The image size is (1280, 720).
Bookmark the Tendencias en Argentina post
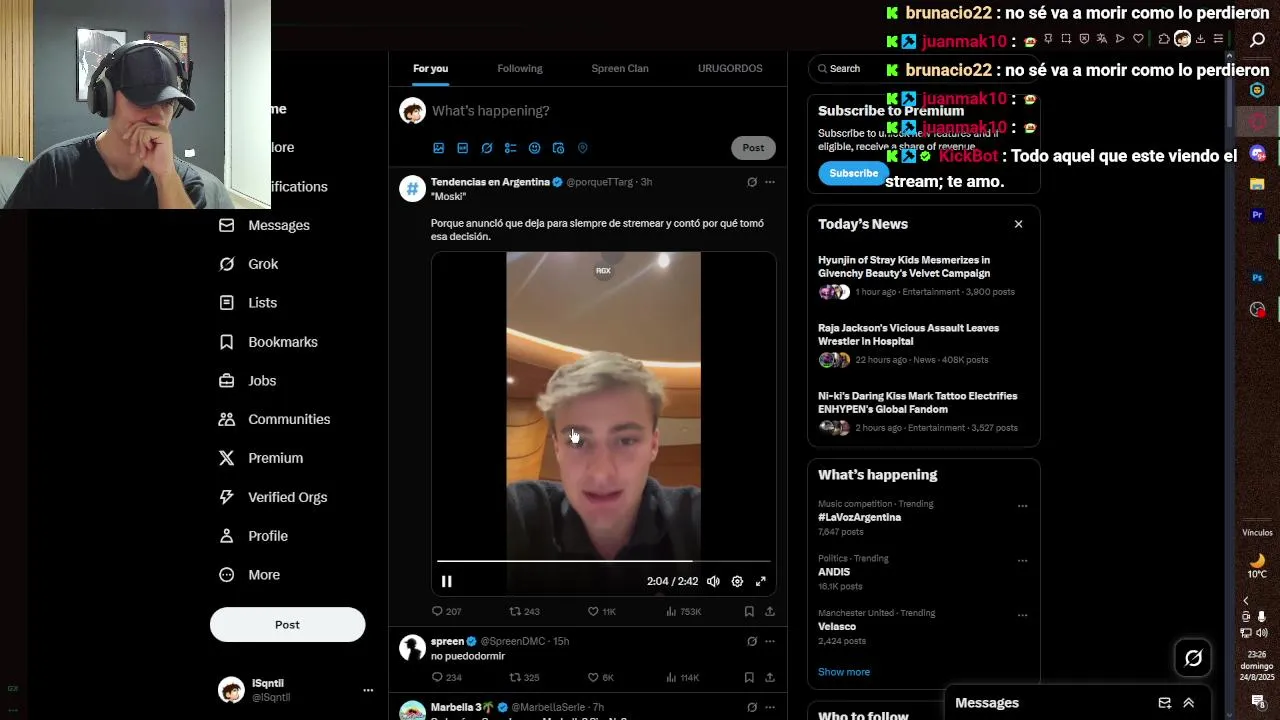pos(749,611)
